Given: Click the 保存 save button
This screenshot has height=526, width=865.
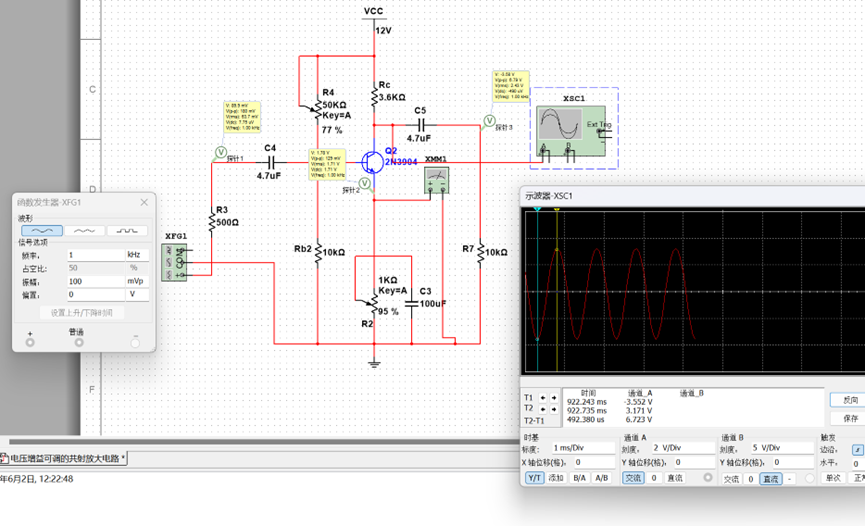Looking at the screenshot, I should click(x=850, y=418).
